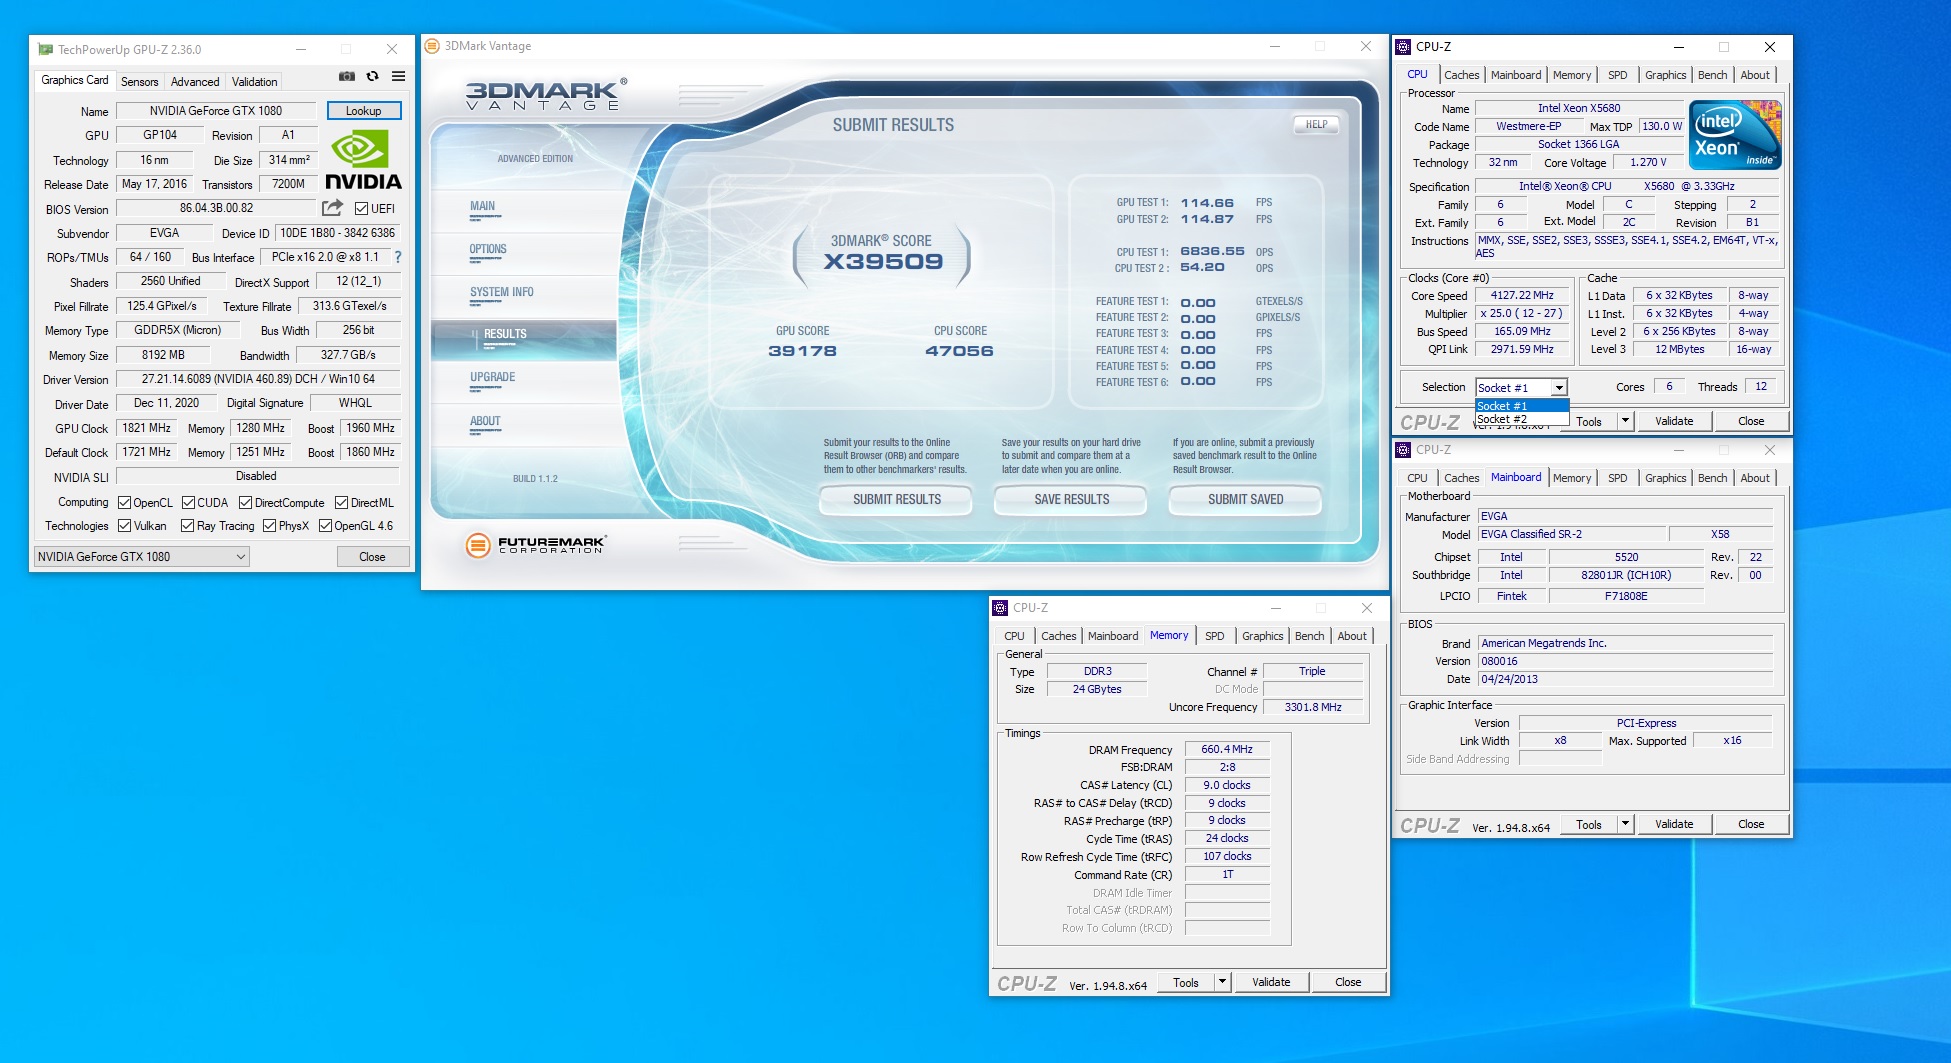Click the 3DMark Help button

pos(1316,125)
